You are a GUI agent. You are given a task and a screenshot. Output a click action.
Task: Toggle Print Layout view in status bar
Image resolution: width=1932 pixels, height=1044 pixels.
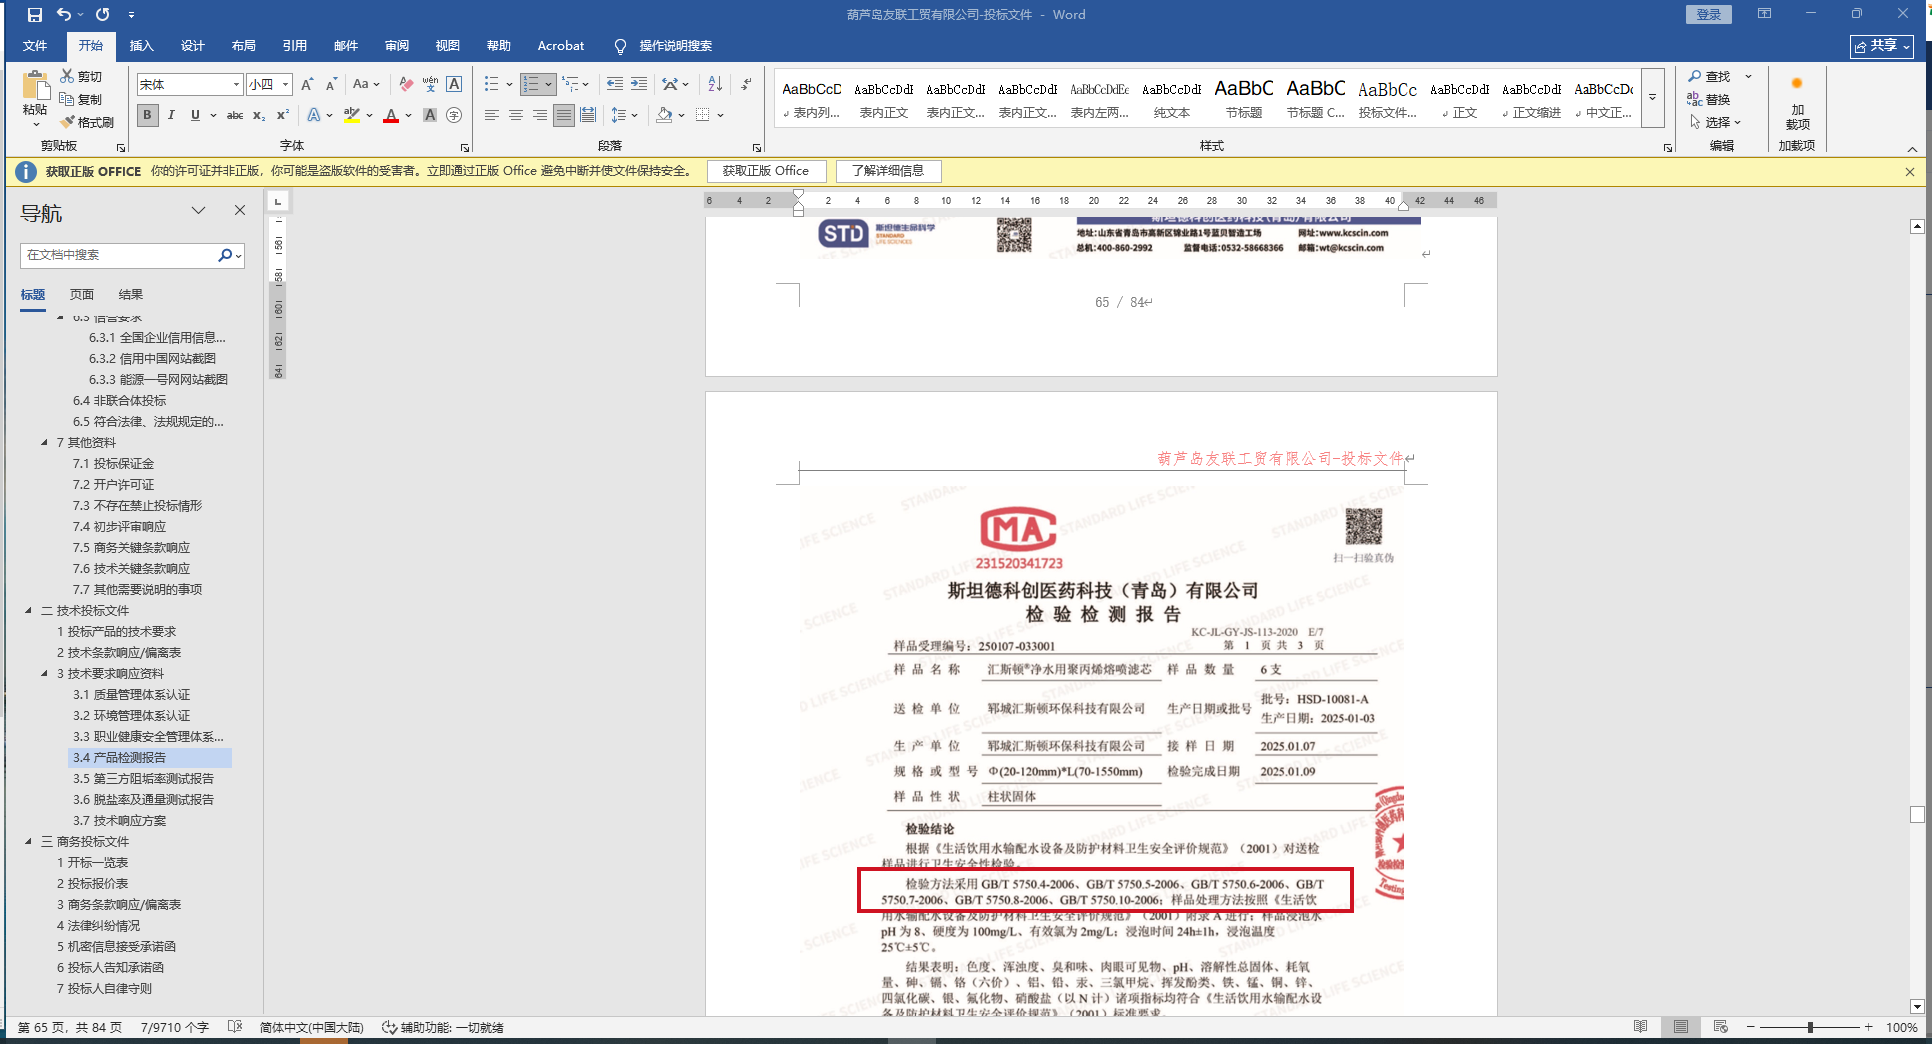tap(1680, 1027)
